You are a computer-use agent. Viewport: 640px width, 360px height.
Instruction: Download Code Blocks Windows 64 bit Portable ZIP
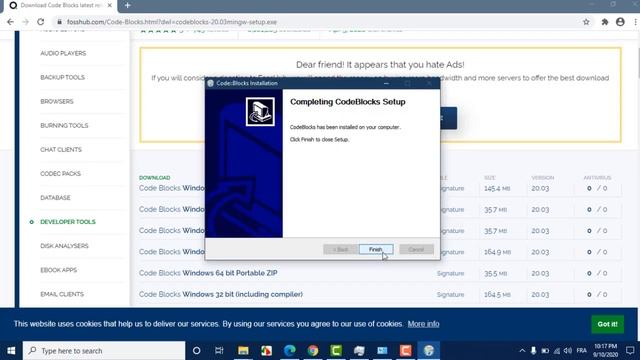coord(208,273)
